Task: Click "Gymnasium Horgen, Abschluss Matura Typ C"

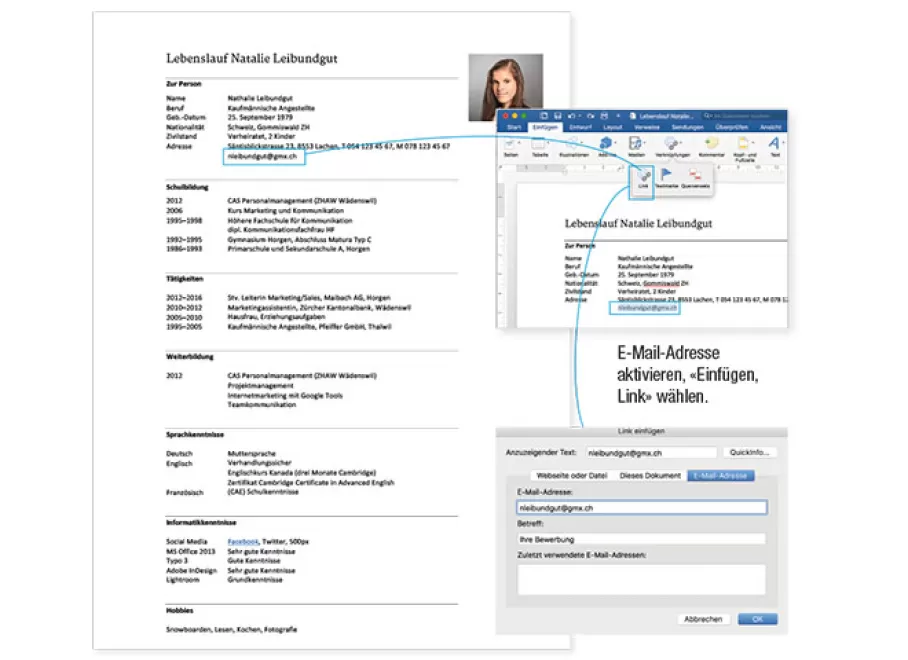Action: tap(299, 239)
